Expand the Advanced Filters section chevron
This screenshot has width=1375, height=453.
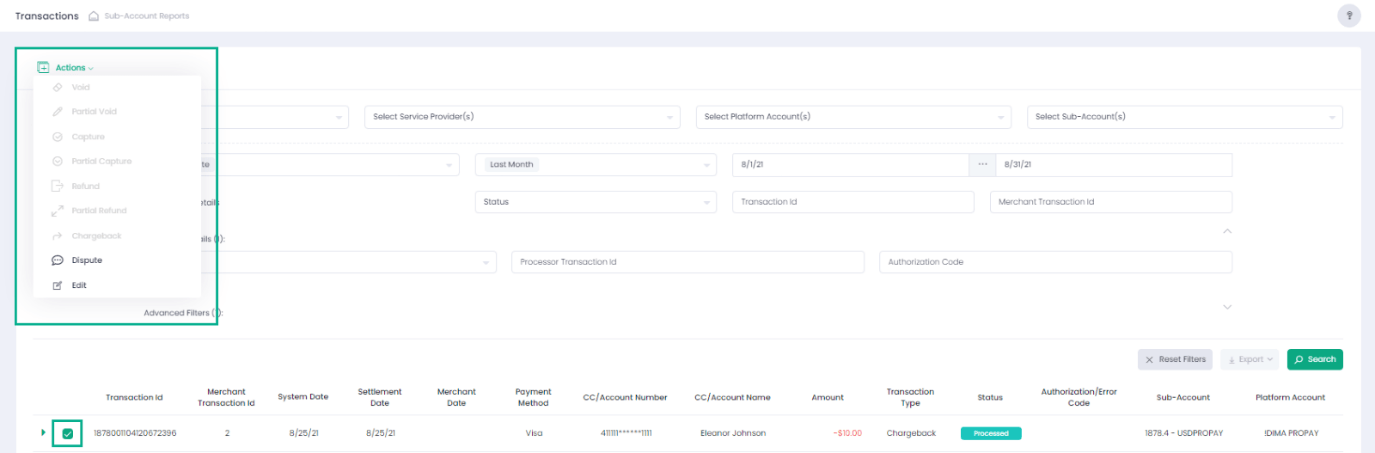coord(1227,307)
